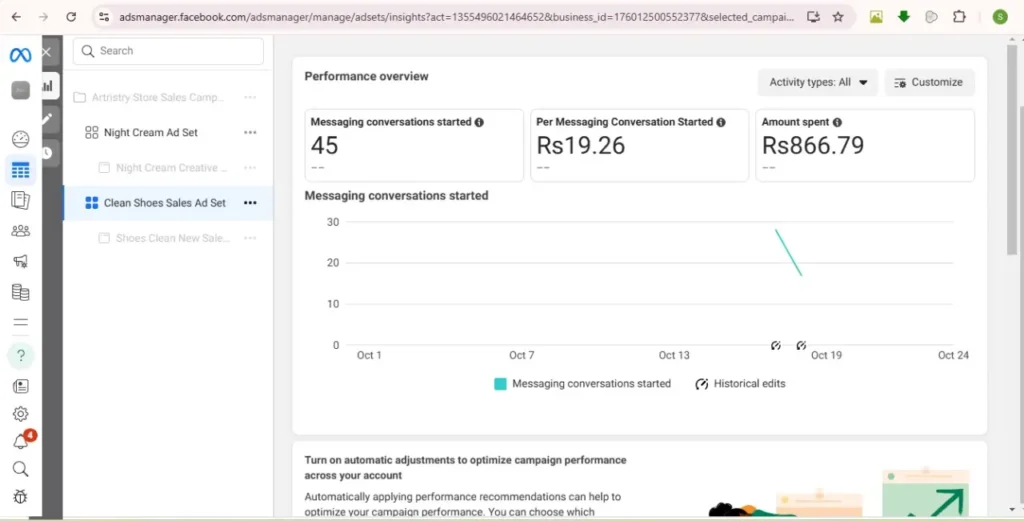This screenshot has width=1024, height=521.
Task: Expand the Activity types: All dropdown
Action: (817, 82)
